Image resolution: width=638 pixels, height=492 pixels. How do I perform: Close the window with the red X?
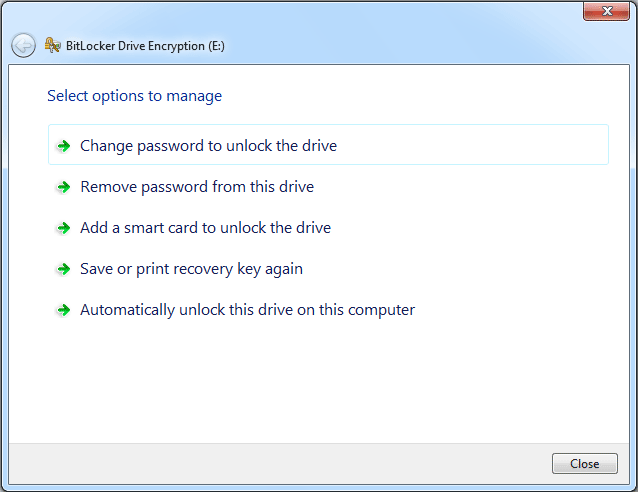tap(605, 12)
